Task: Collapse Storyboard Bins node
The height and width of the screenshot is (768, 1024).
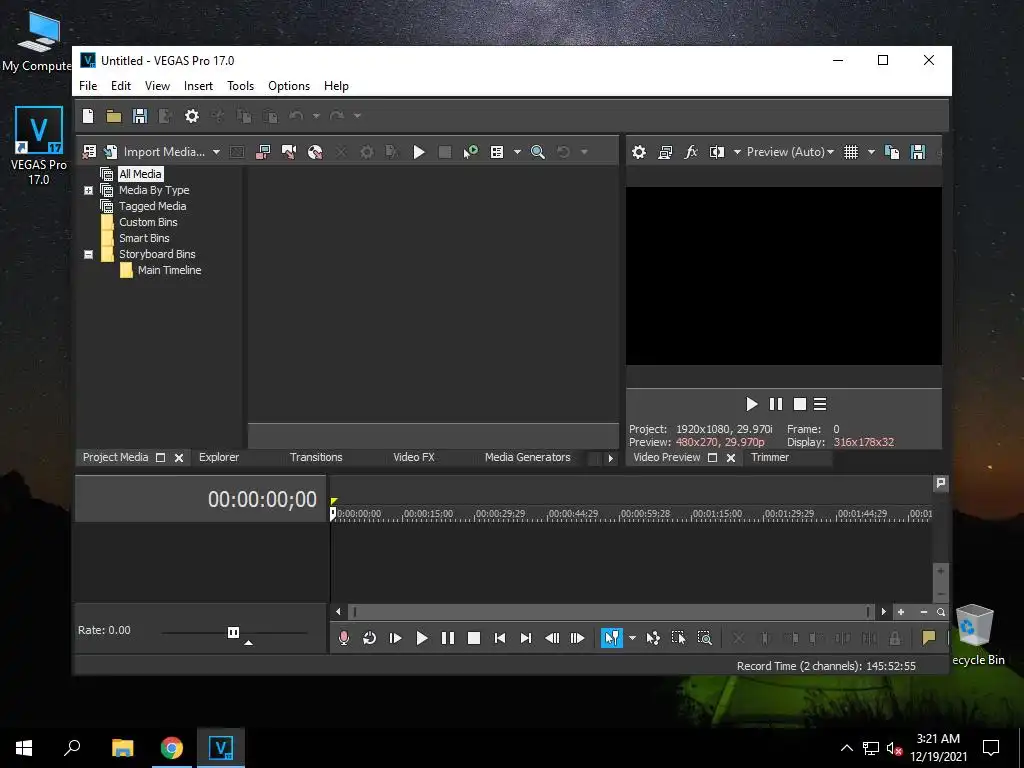Action: [88, 254]
